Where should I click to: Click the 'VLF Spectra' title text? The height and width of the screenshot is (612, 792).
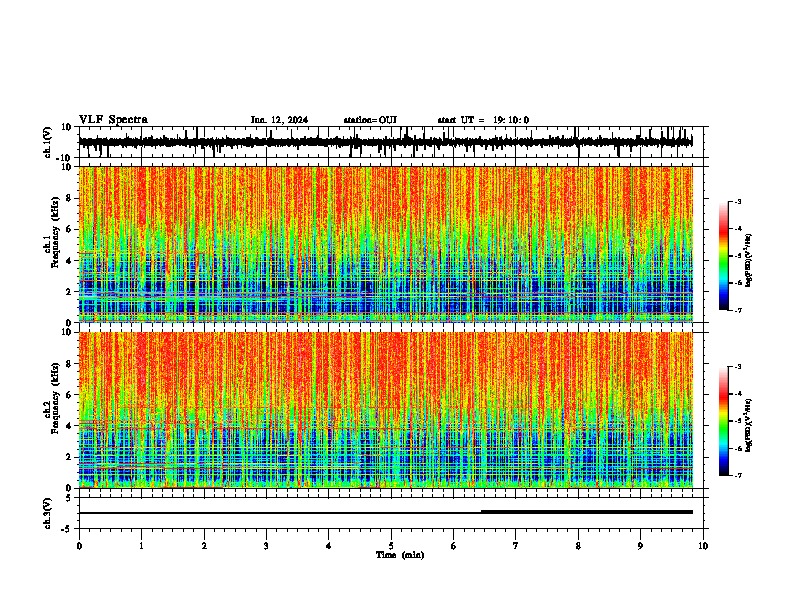pyautogui.click(x=113, y=120)
